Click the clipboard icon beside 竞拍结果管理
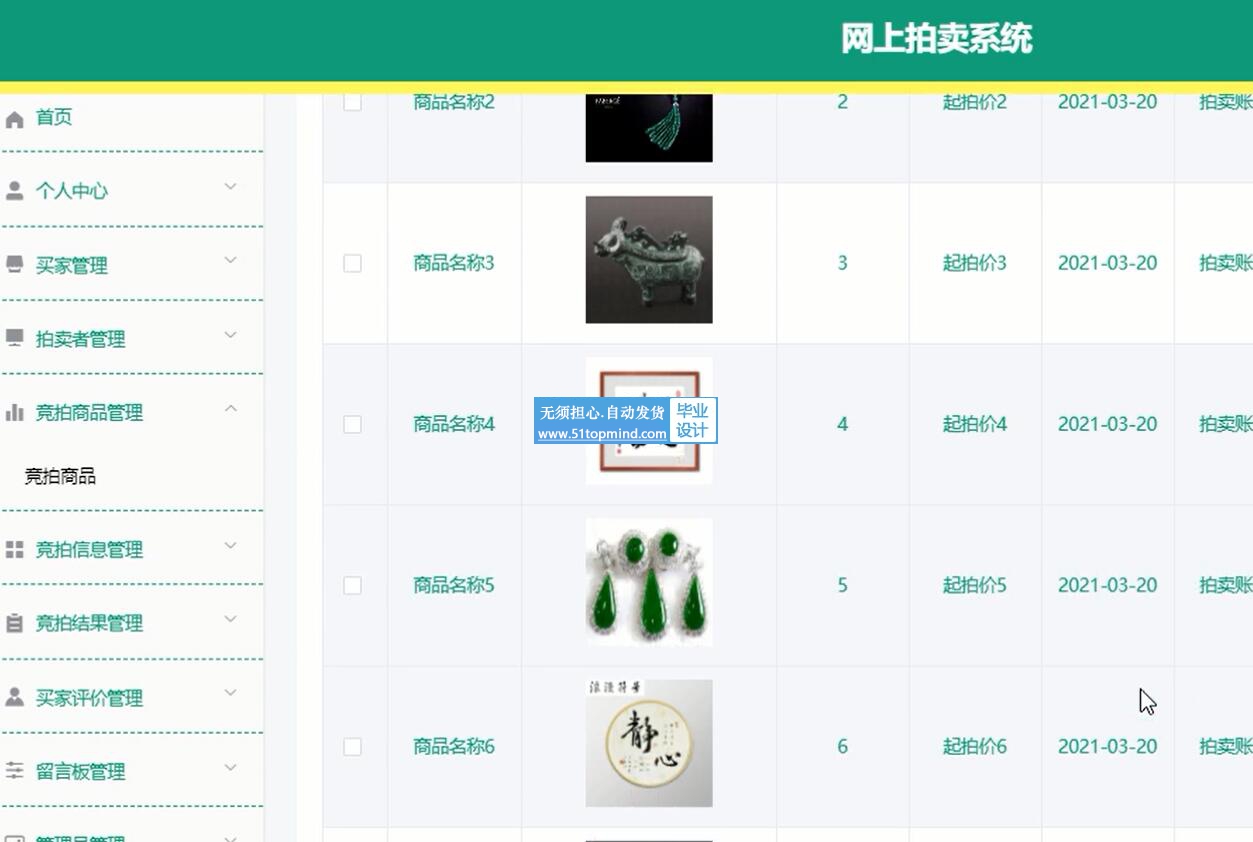The height and width of the screenshot is (842, 1253). point(15,623)
